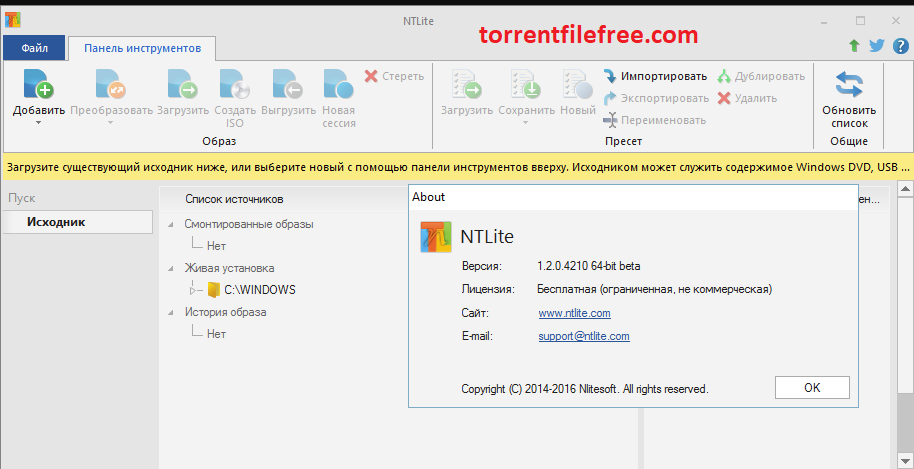
Task: Click Загрузить icon in Пресет group
Action: 466,84
